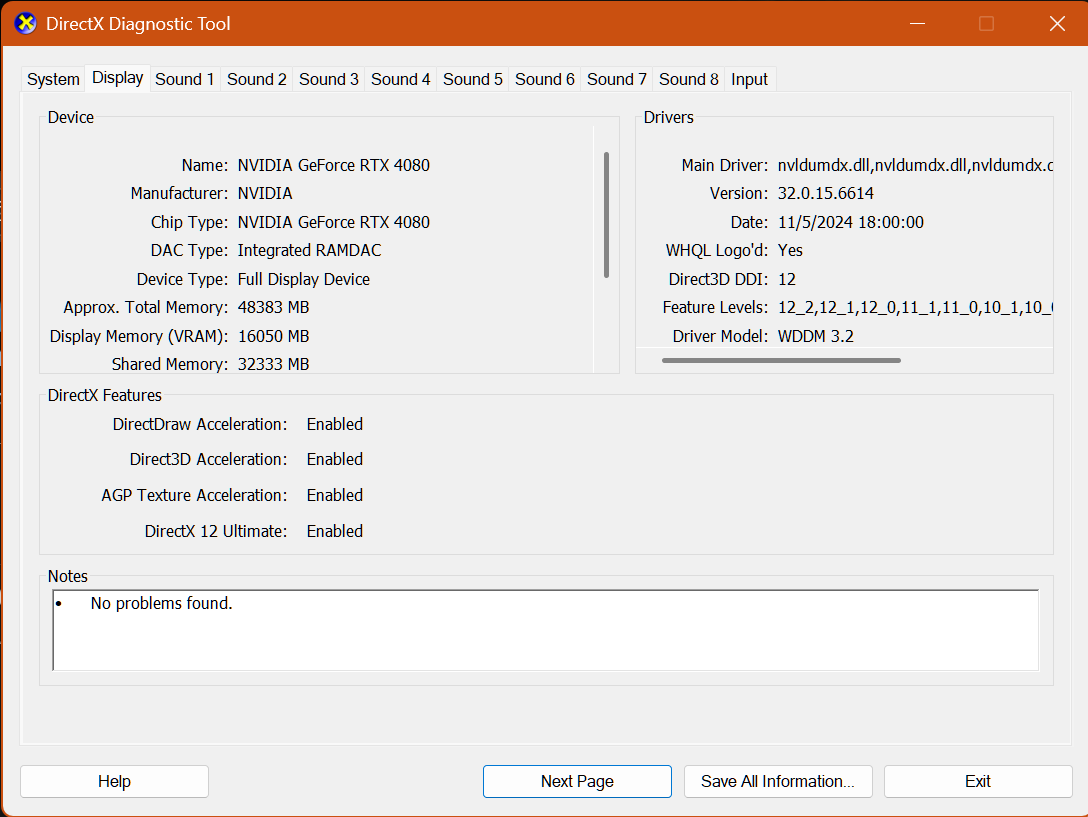Switch to the Input tab
Viewport: 1088px width, 817px height.
749,79
